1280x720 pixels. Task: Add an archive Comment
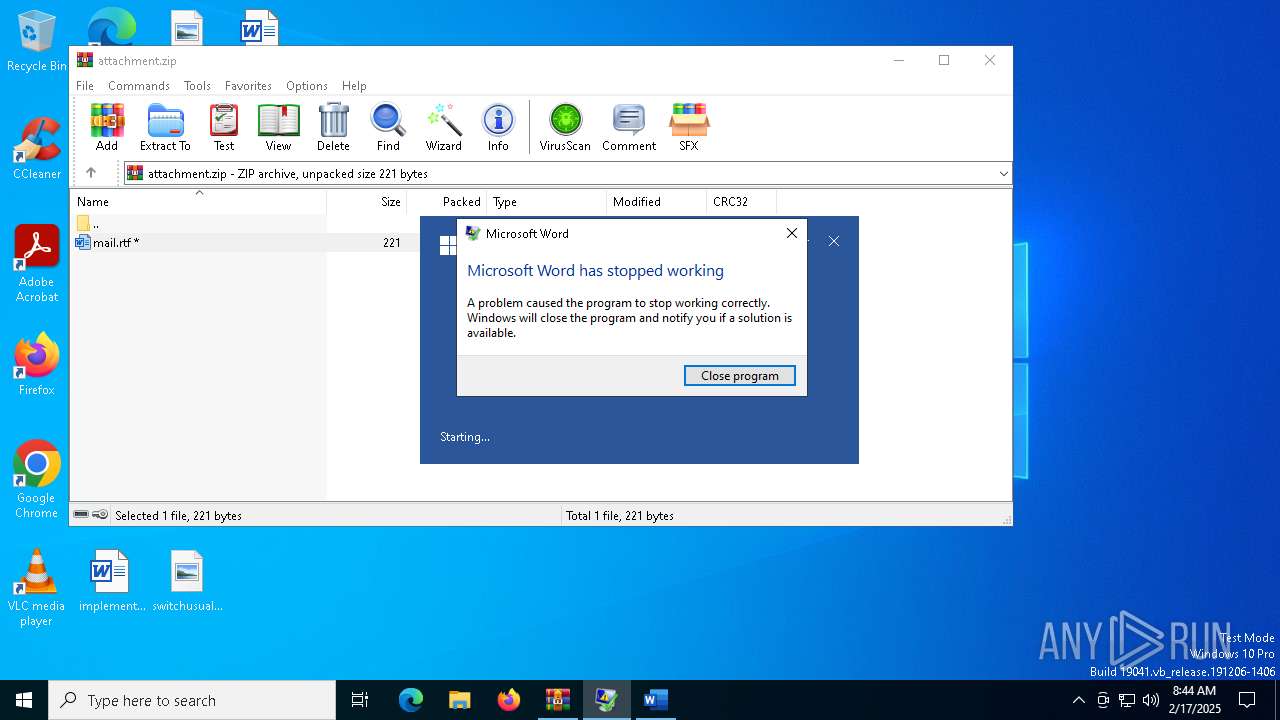coord(629,127)
